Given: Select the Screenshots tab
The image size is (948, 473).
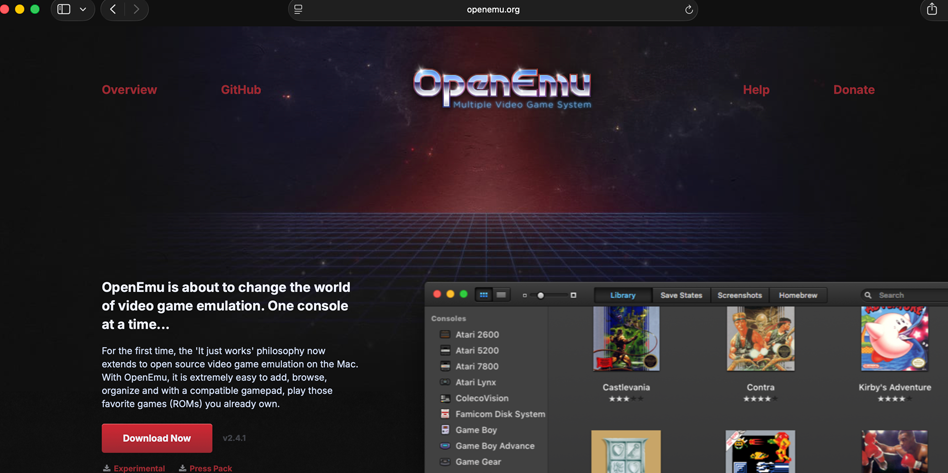Looking at the screenshot, I should coord(739,295).
